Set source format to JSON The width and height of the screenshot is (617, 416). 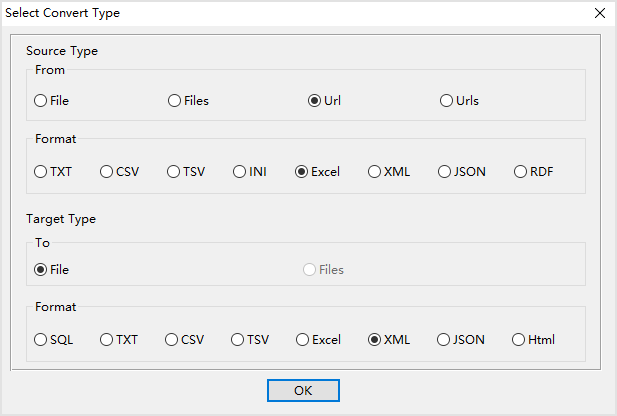tap(445, 172)
